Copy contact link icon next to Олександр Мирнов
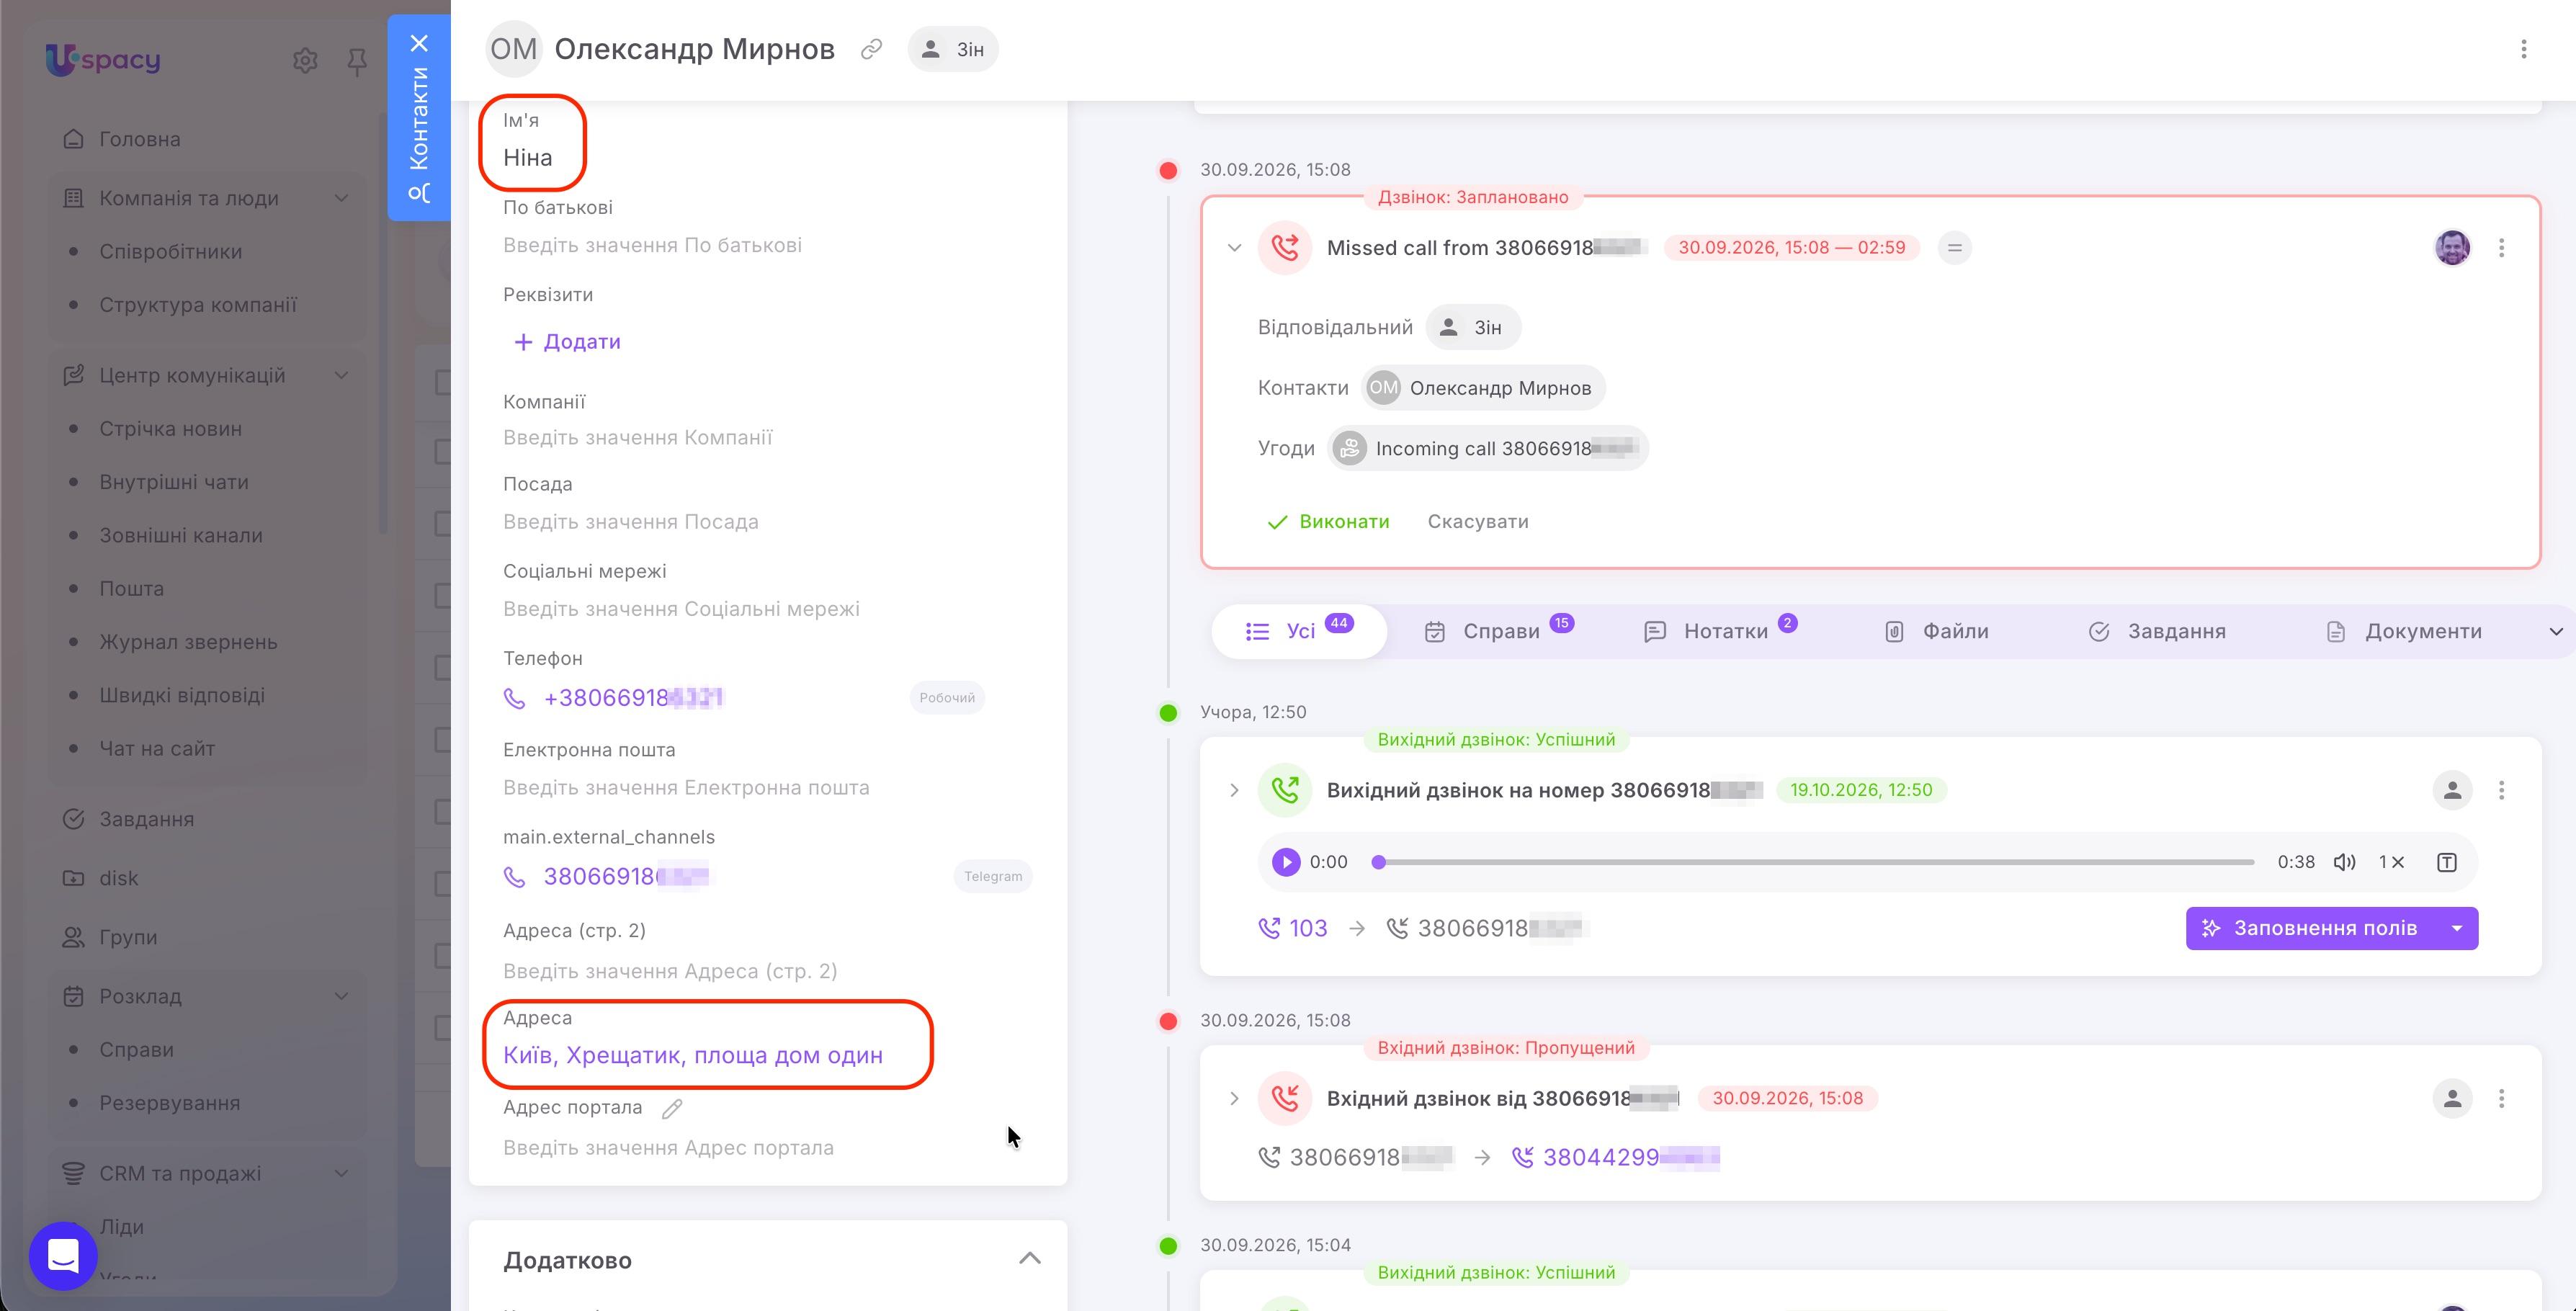The image size is (2576, 1311). pyautogui.click(x=872, y=49)
